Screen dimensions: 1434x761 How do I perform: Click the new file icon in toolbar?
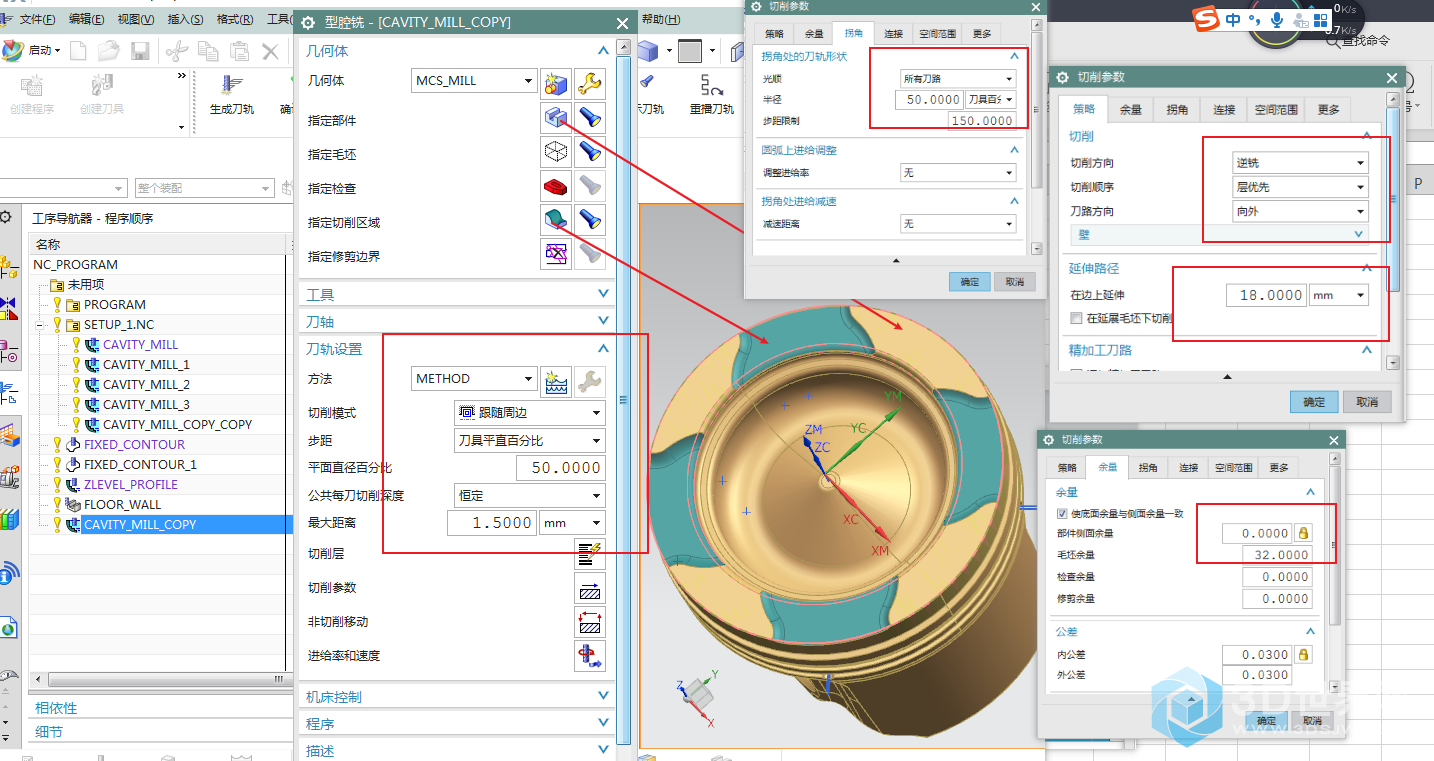tap(78, 51)
